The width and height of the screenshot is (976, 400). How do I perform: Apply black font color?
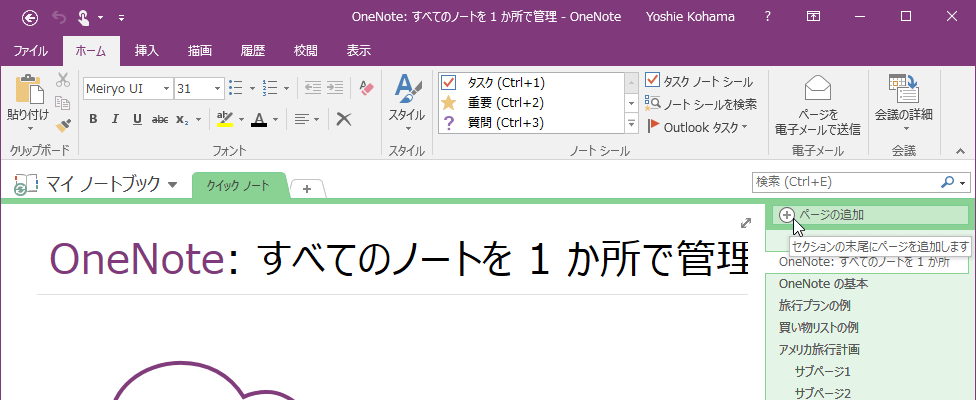[259, 119]
